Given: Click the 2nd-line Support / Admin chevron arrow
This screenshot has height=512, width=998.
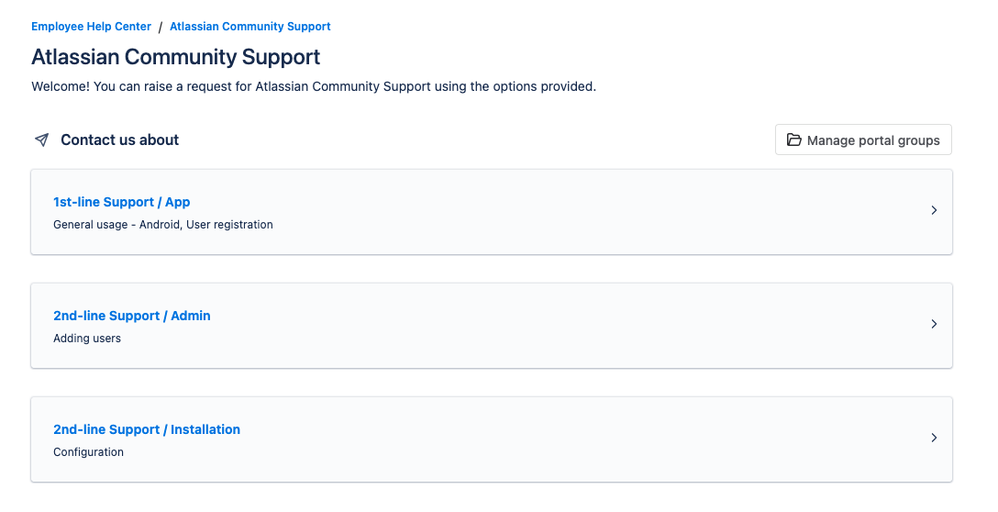Looking at the screenshot, I should coord(934,324).
